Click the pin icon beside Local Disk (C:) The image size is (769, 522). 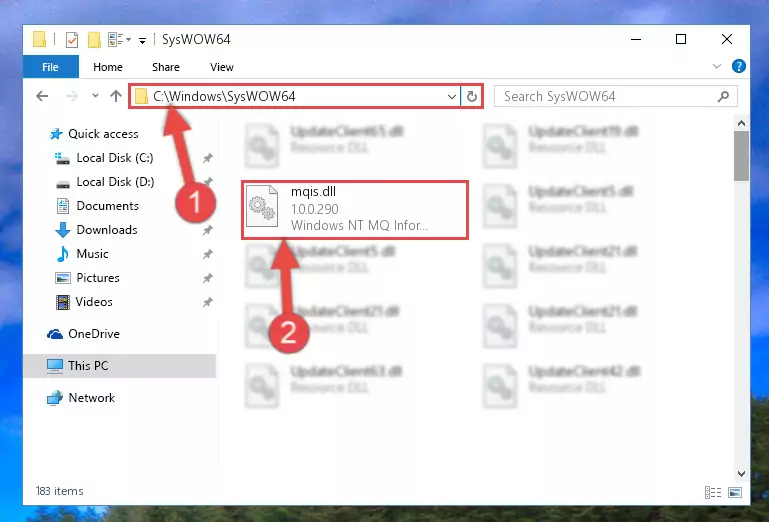pyautogui.click(x=208, y=158)
